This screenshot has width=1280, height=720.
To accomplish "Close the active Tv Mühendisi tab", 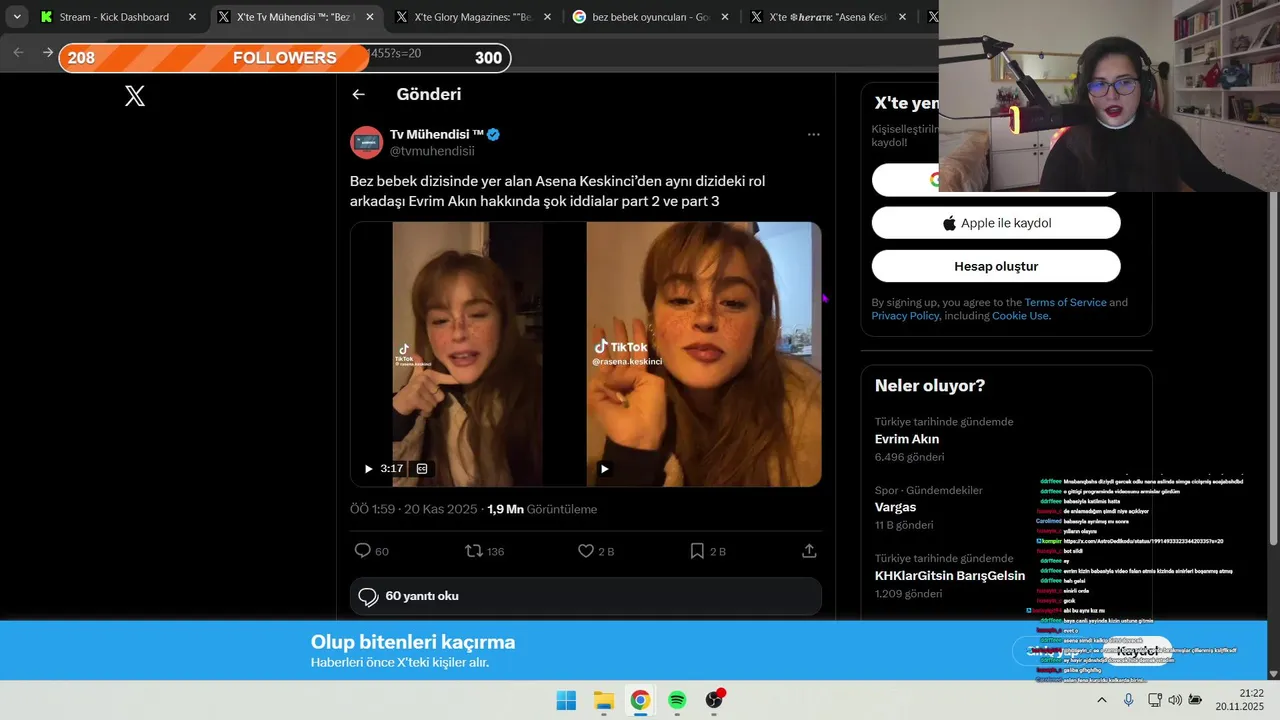I will pos(370,17).
